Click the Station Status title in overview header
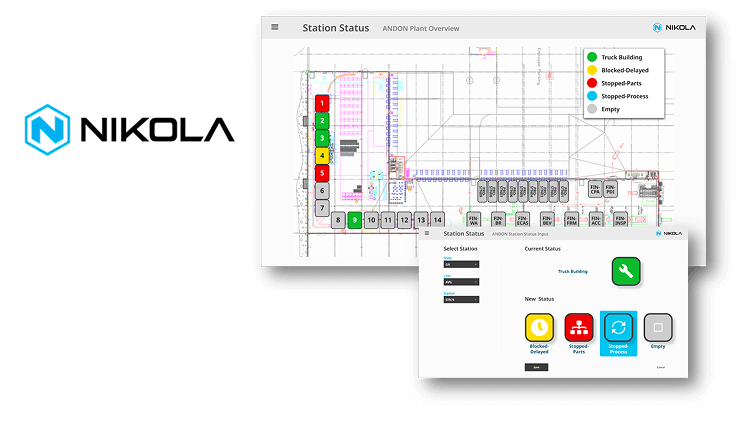The image size is (739, 436). click(336, 28)
